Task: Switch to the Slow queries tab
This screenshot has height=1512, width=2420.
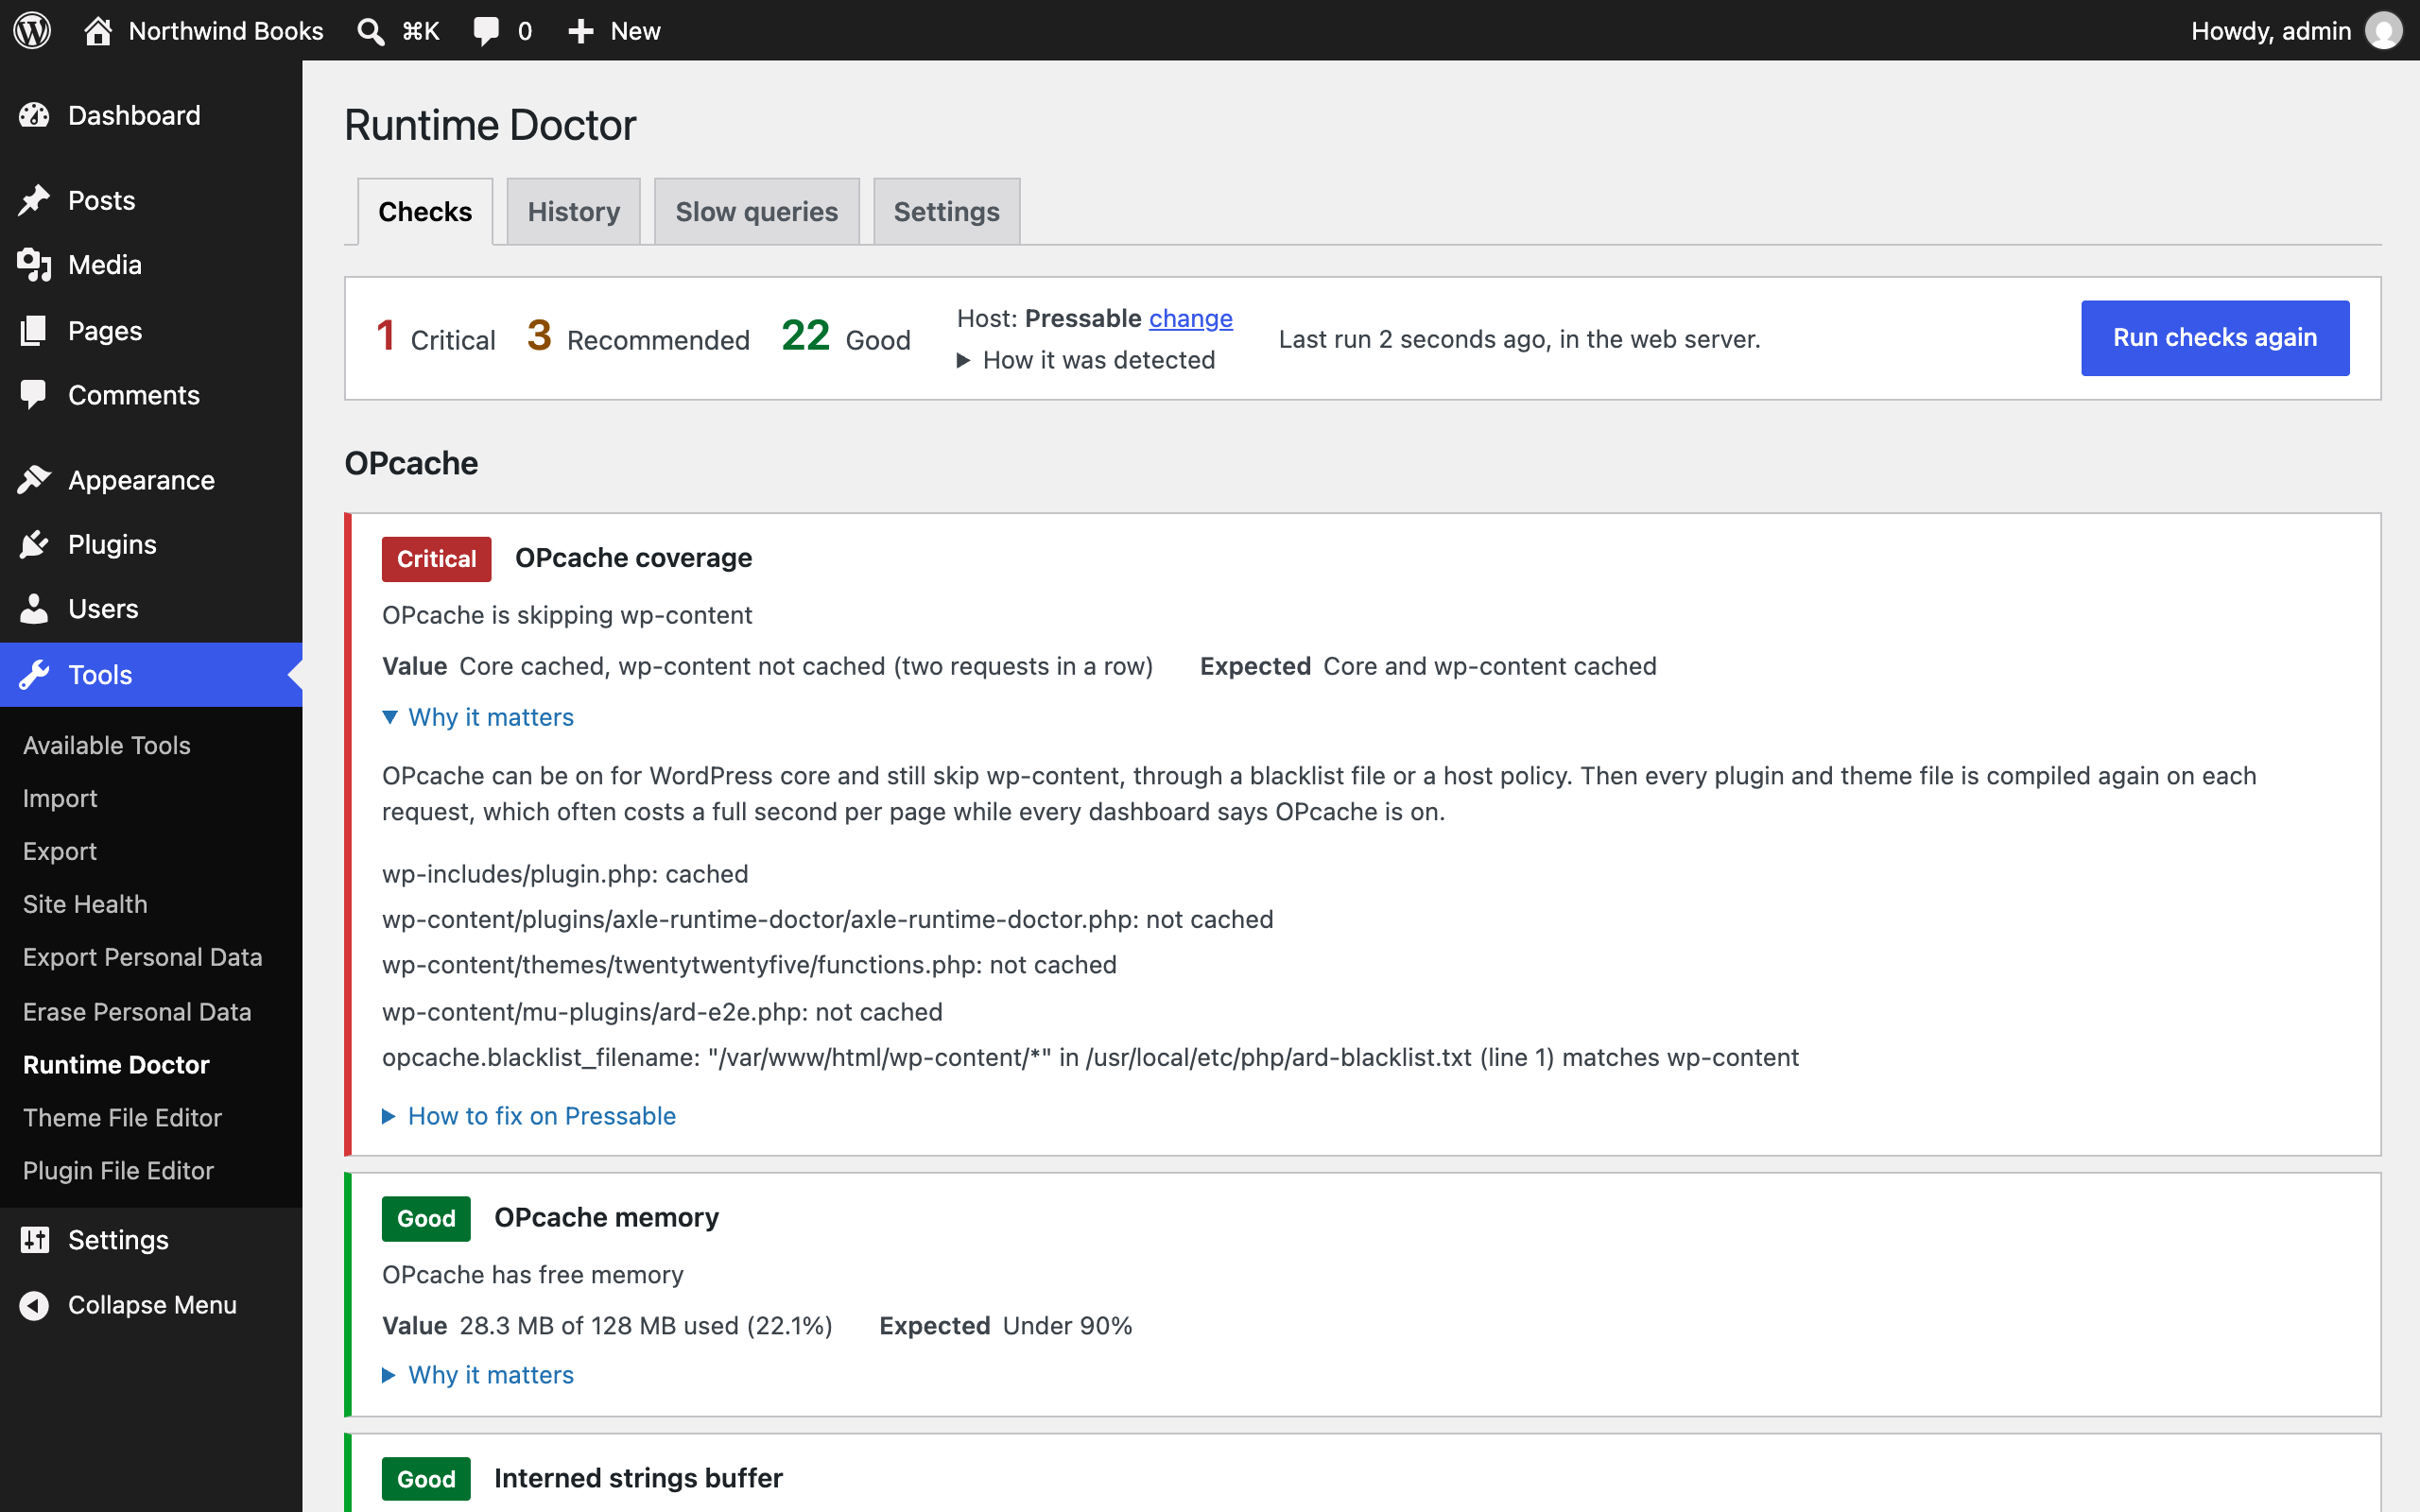Action: [x=757, y=211]
